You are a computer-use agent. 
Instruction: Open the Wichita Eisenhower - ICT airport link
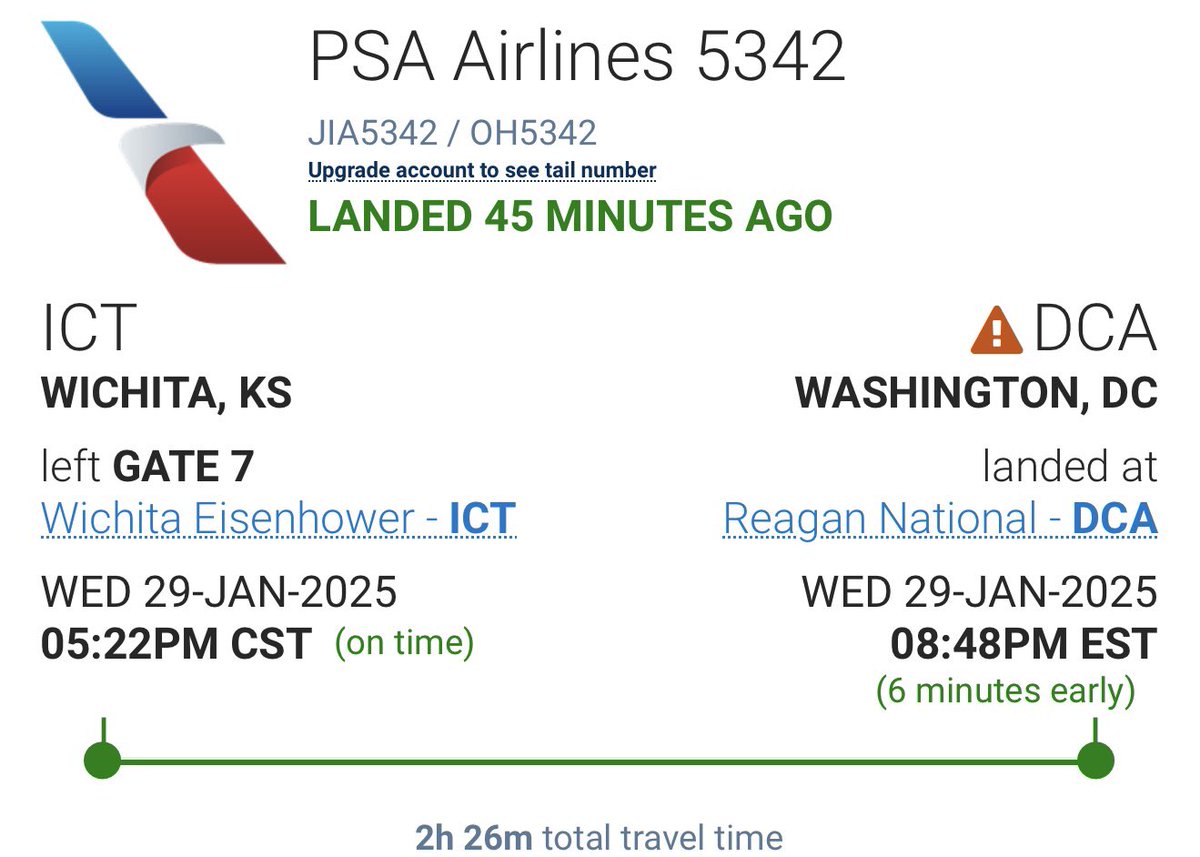278,518
